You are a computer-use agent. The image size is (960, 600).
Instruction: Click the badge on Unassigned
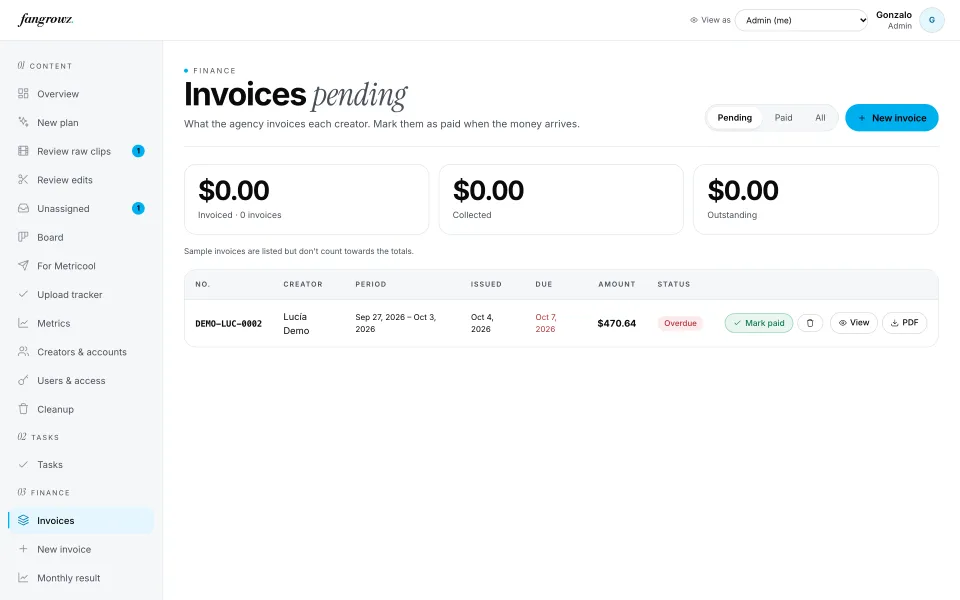138,208
